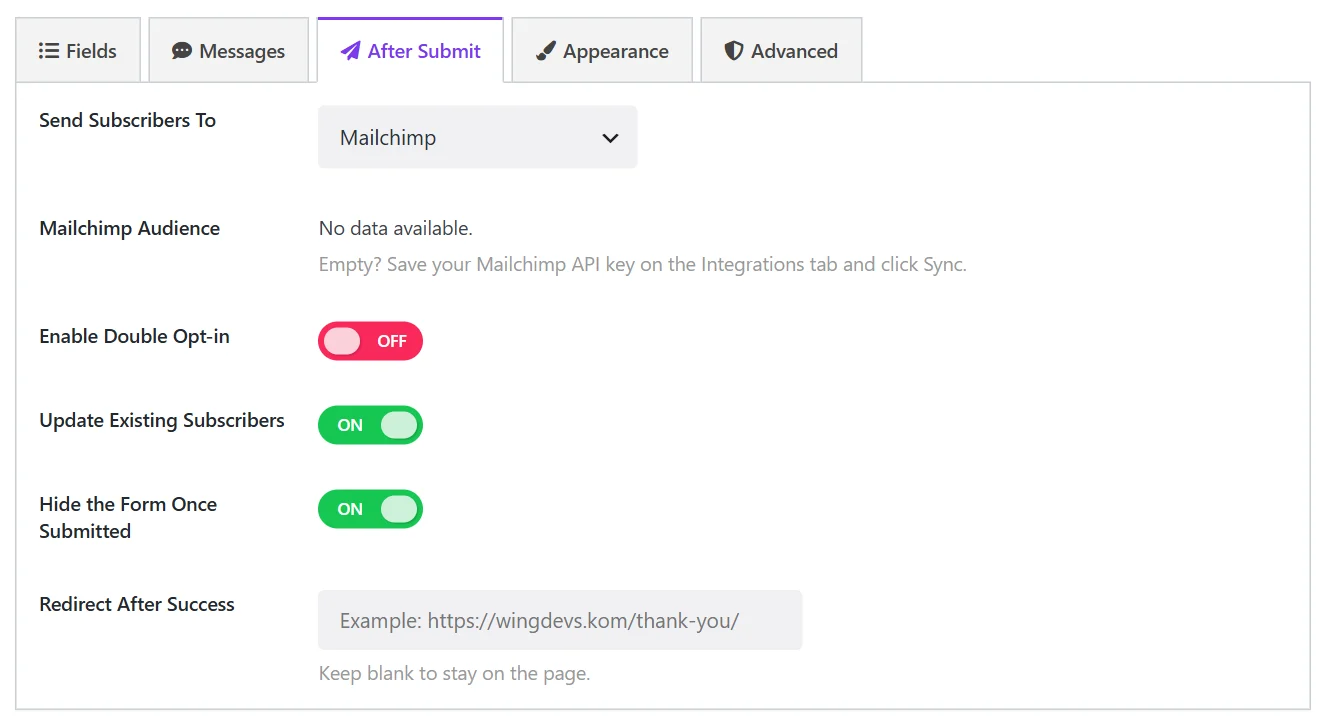
Task: Go to the Appearance tab
Action: click(x=602, y=50)
